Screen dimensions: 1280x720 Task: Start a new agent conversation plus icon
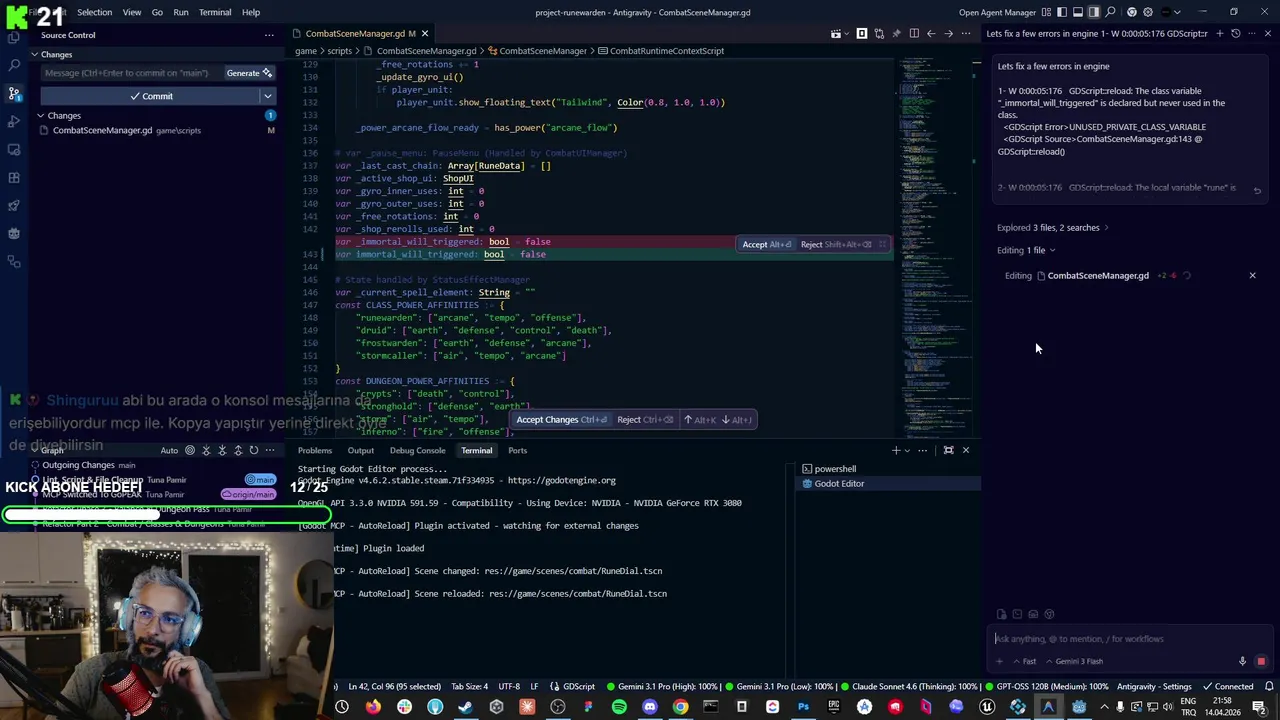coord(1219,34)
